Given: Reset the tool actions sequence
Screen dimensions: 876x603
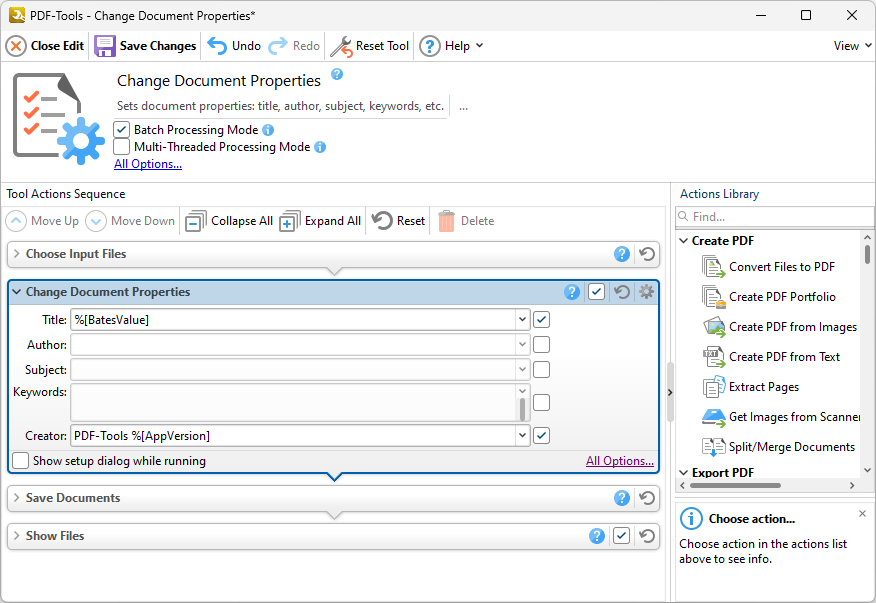Looking at the screenshot, I should click(398, 221).
